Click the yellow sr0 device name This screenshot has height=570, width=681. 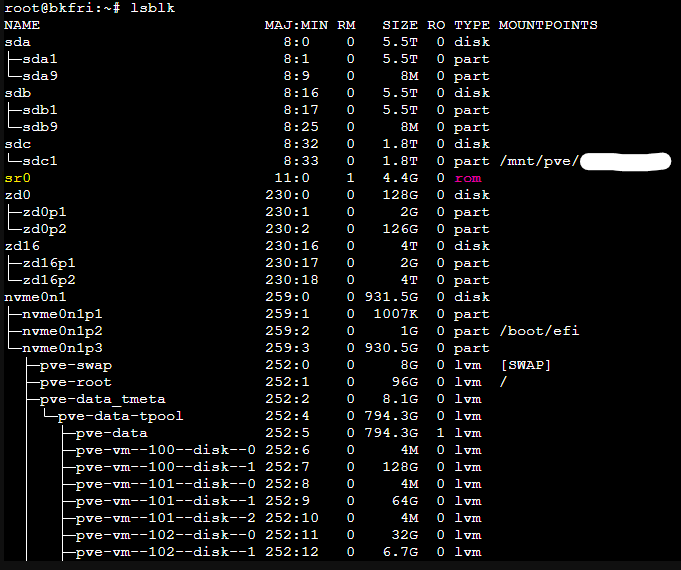coord(17,178)
